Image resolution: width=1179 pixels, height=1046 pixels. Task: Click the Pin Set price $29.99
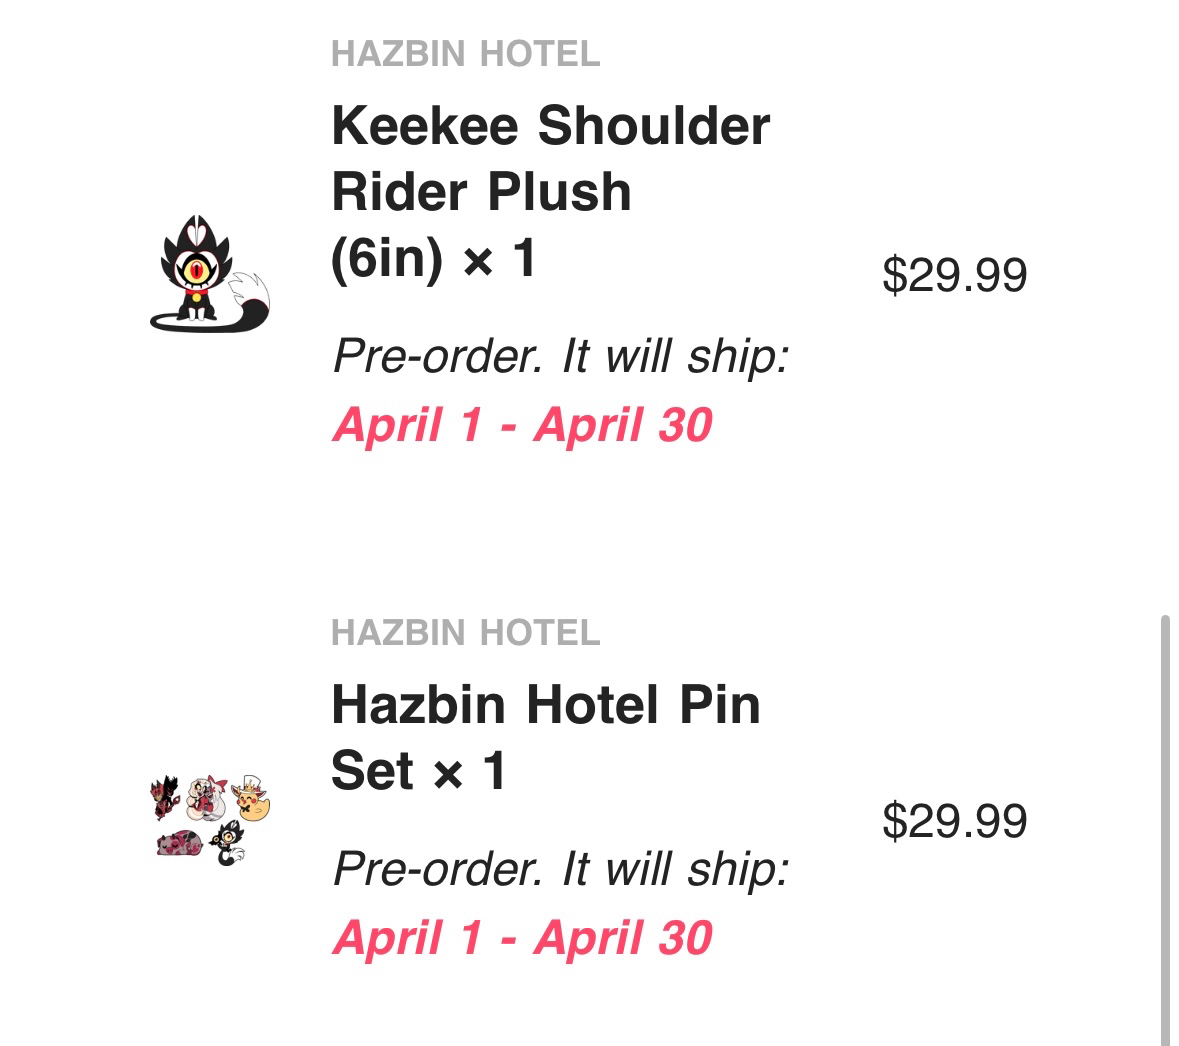[954, 821]
